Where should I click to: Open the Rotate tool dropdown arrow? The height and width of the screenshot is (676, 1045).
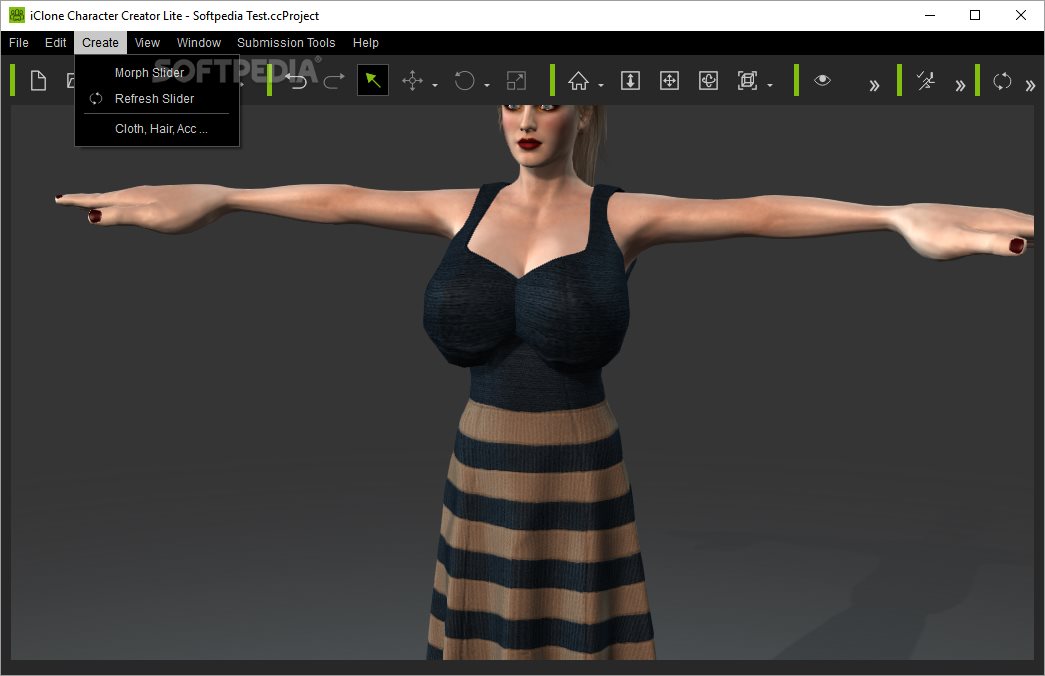pos(487,85)
